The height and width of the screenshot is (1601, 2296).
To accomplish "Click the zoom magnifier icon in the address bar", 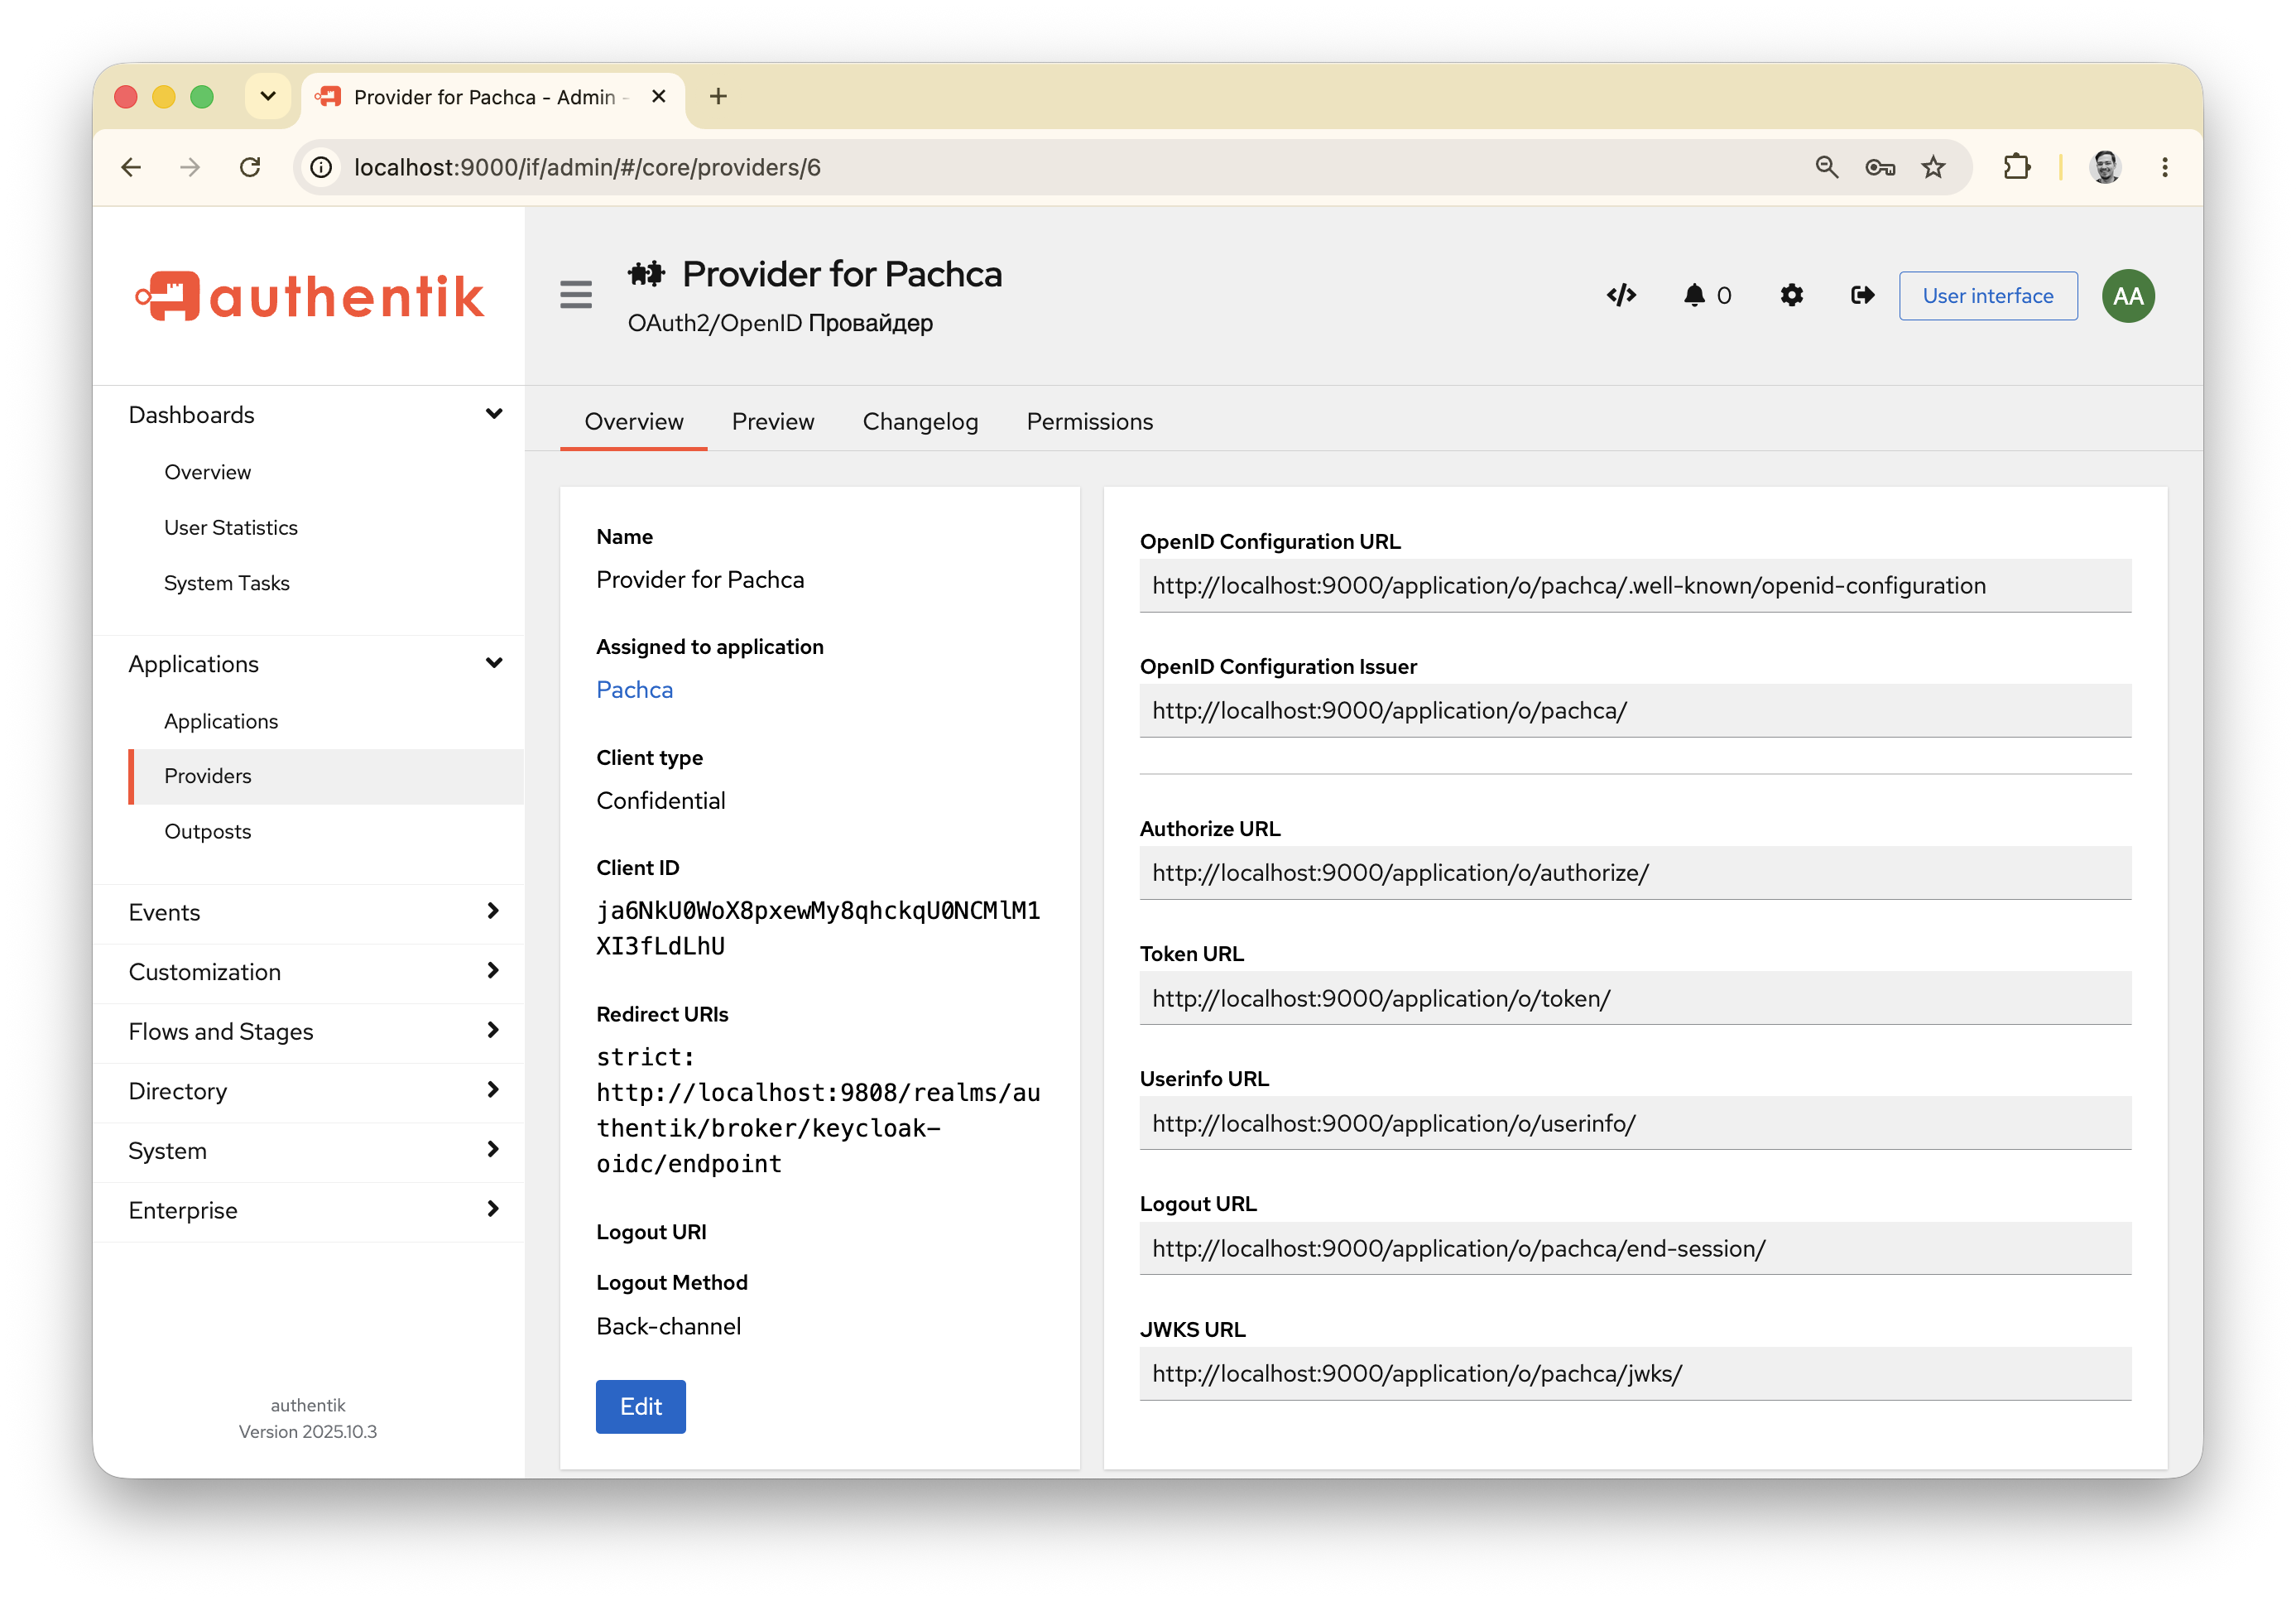I will (1826, 167).
